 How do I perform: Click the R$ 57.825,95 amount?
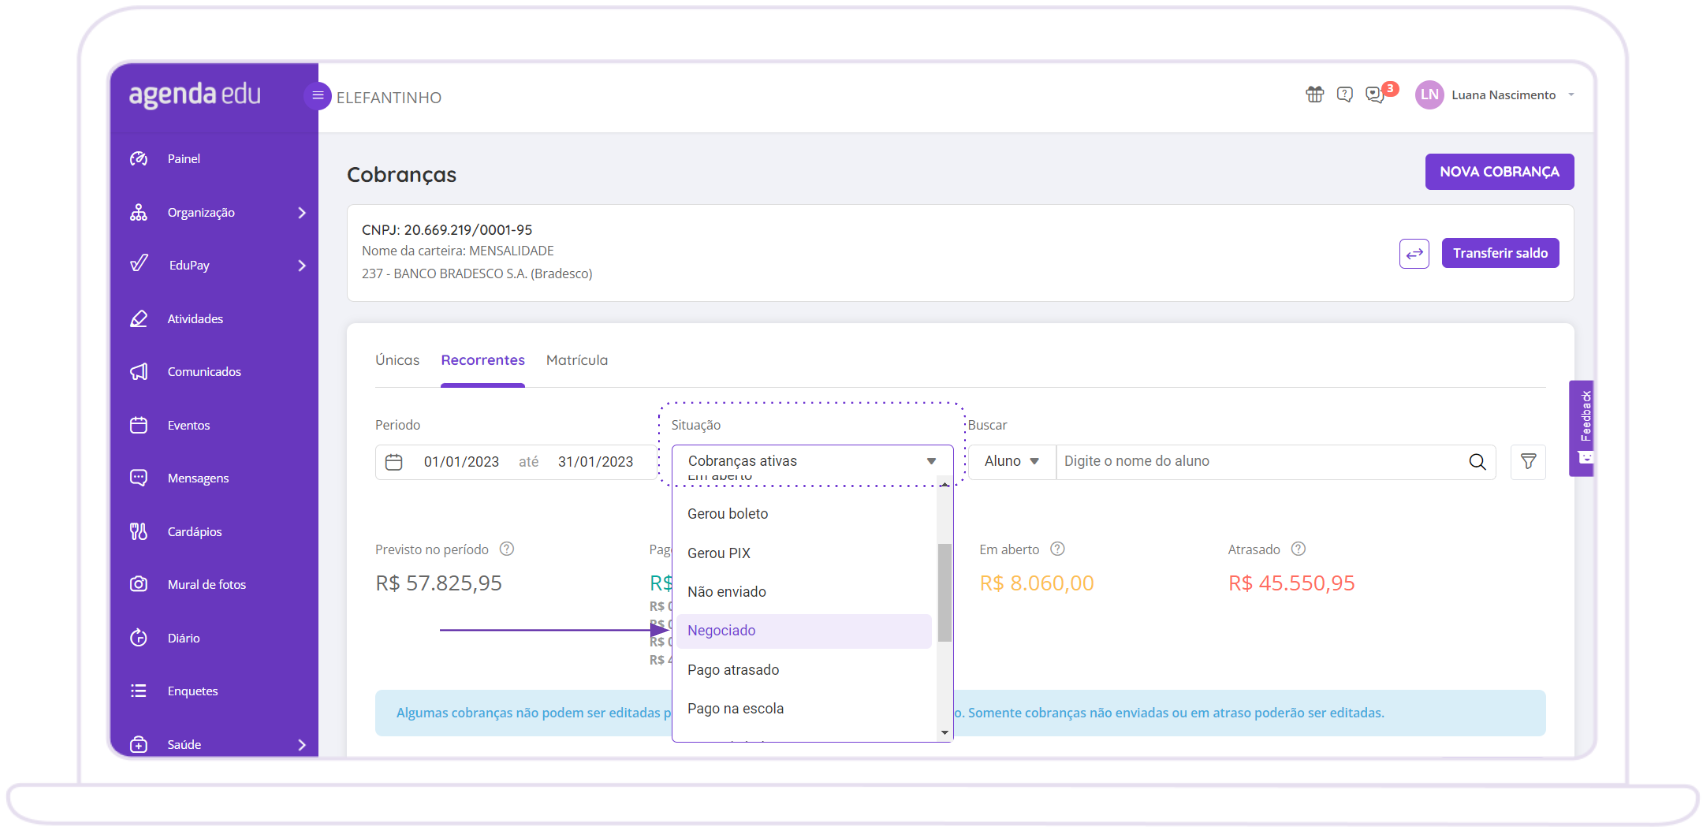pos(439,583)
